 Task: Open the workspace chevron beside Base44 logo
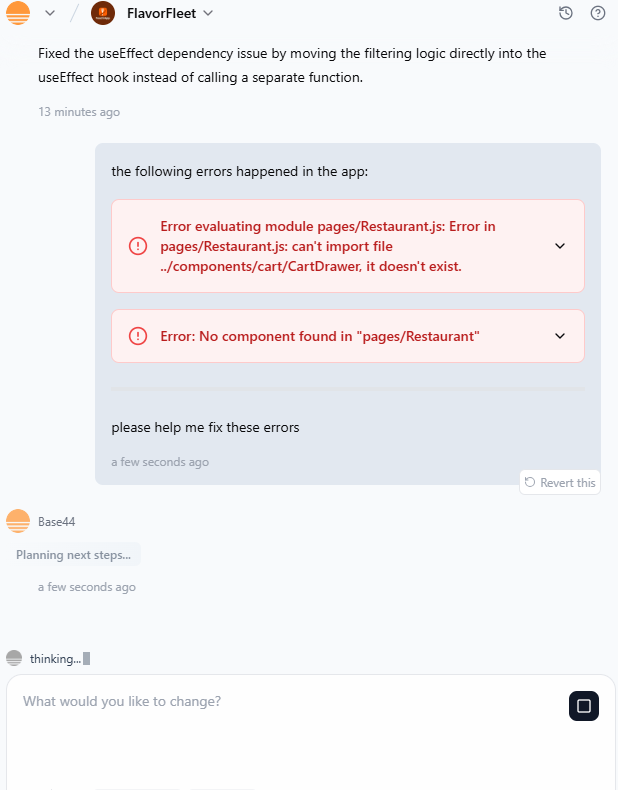[x=50, y=13]
